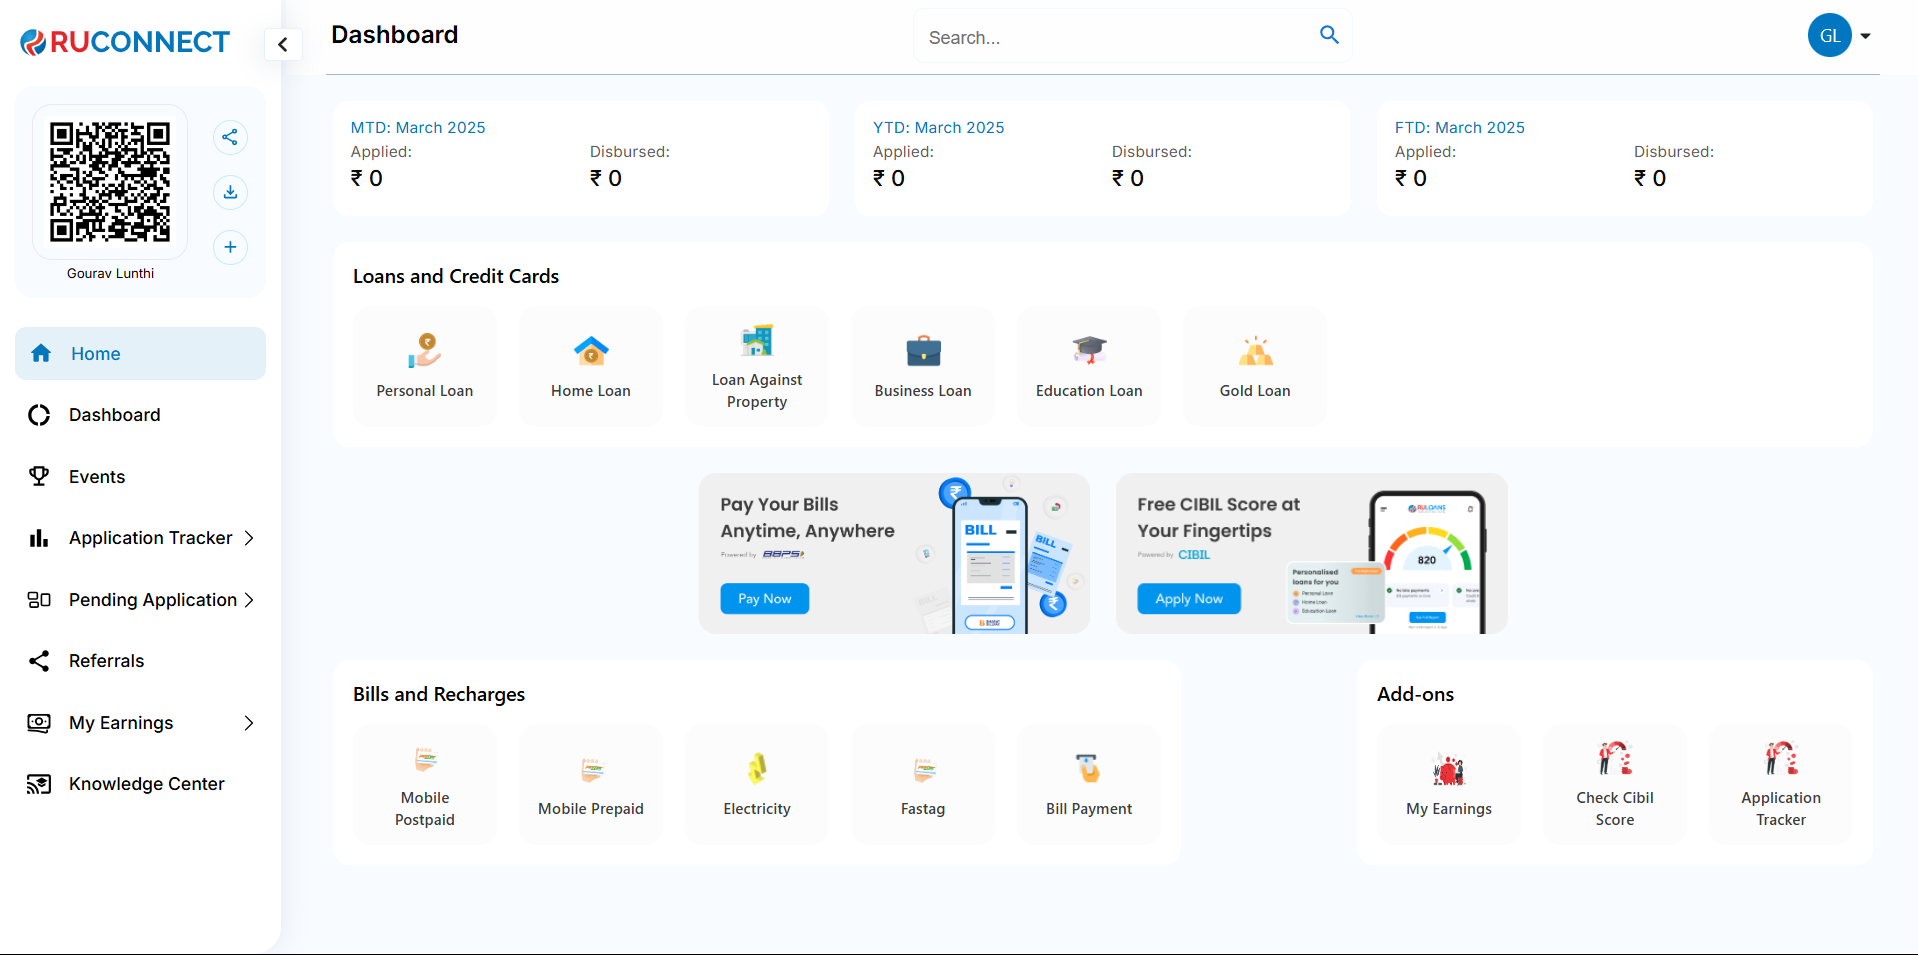The width and height of the screenshot is (1918, 955).
Task: Click the share QR code icon
Action: [x=230, y=137]
